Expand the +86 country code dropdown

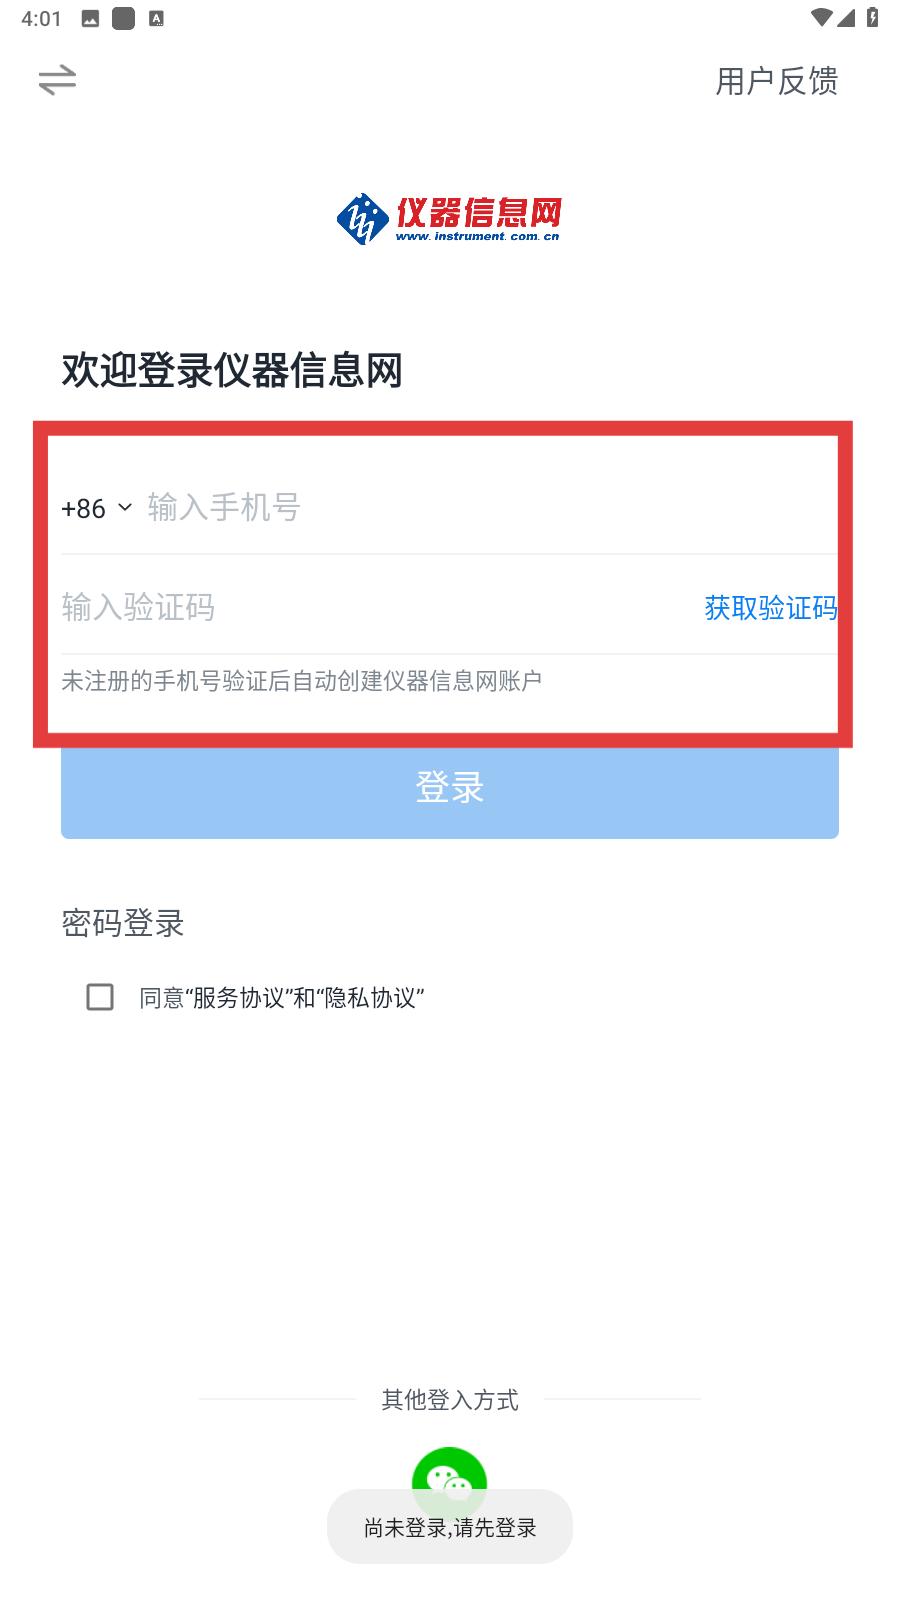click(x=96, y=508)
